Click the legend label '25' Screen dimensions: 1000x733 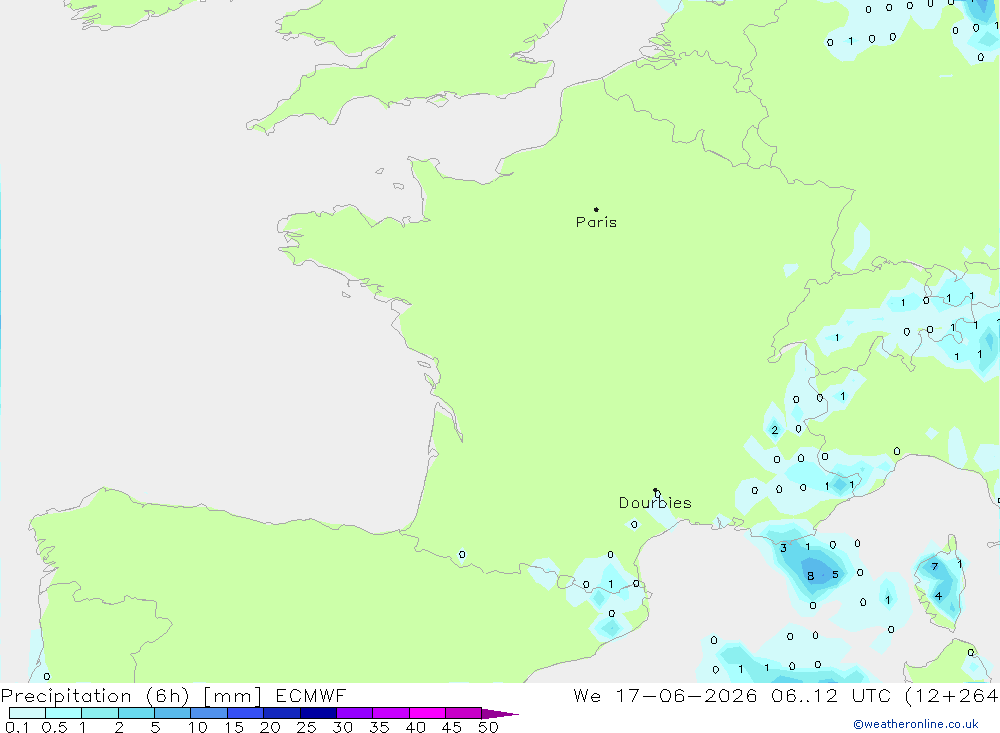click(306, 727)
